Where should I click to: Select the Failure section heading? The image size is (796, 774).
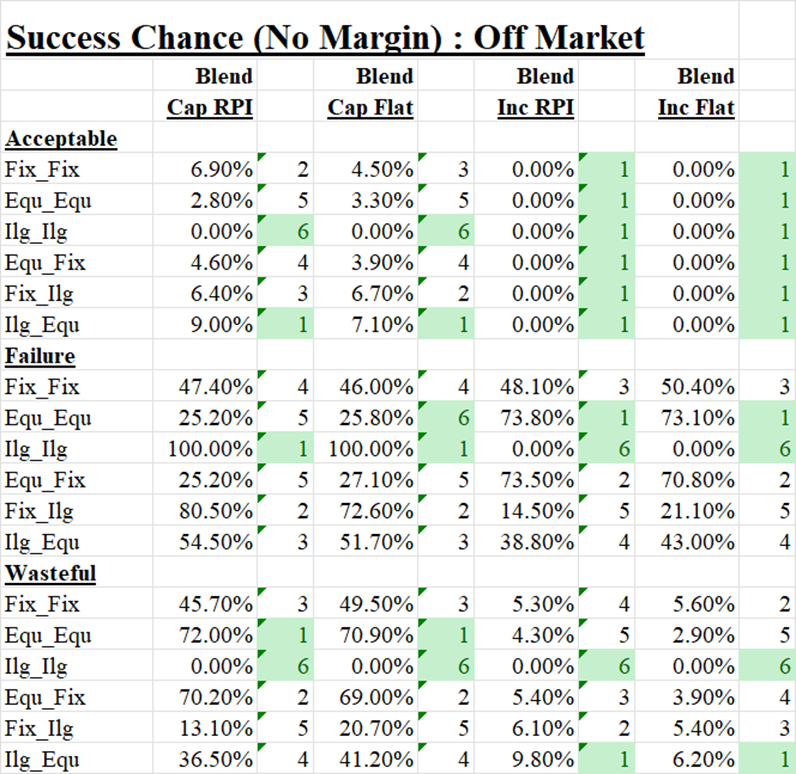pos(40,356)
